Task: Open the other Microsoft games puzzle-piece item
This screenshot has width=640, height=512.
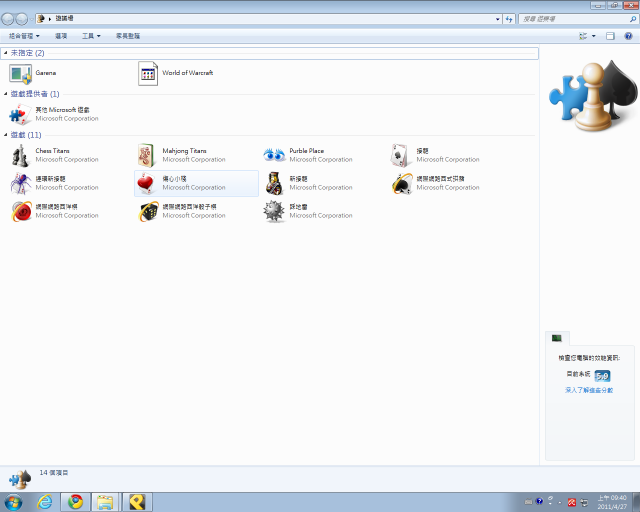Action: point(54,114)
